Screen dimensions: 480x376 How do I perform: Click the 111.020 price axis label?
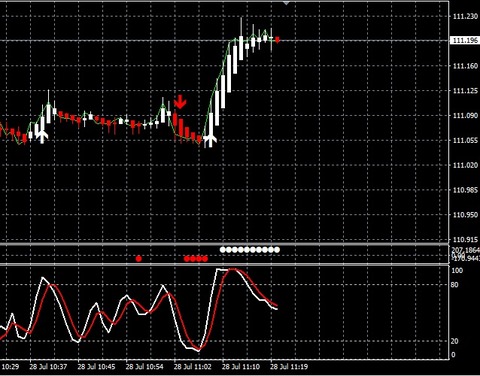pos(465,165)
